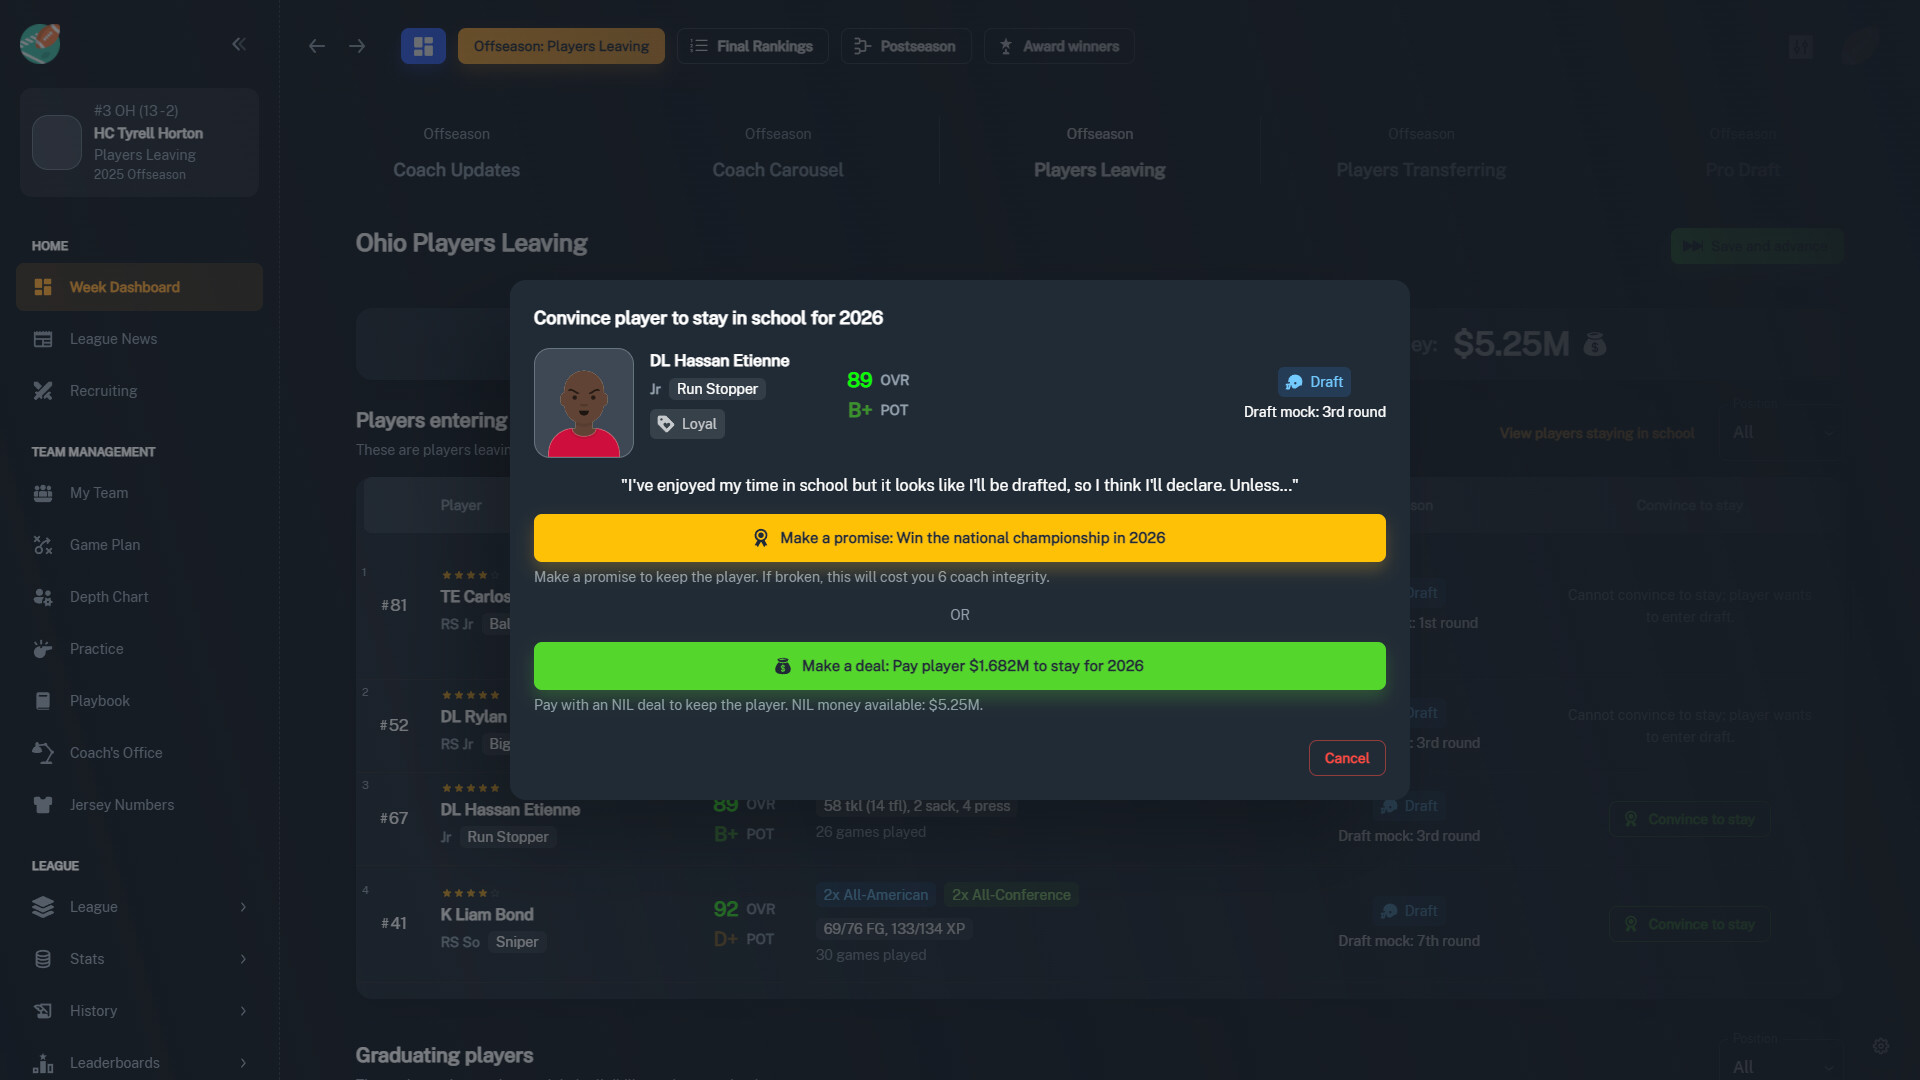
Task: Open the Jersey Numbers page
Action: (x=121, y=804)
